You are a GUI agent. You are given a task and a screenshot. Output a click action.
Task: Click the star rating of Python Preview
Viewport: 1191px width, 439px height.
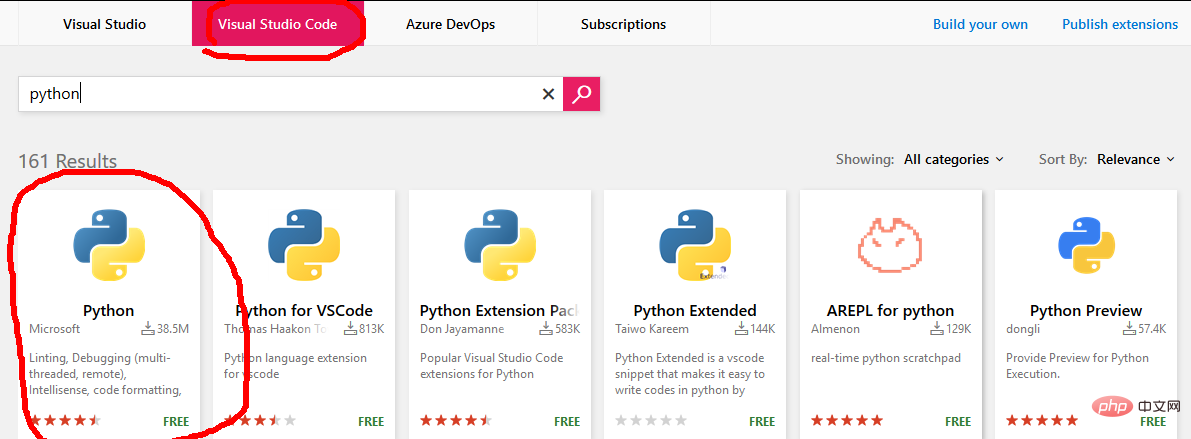coord(1042,420)
